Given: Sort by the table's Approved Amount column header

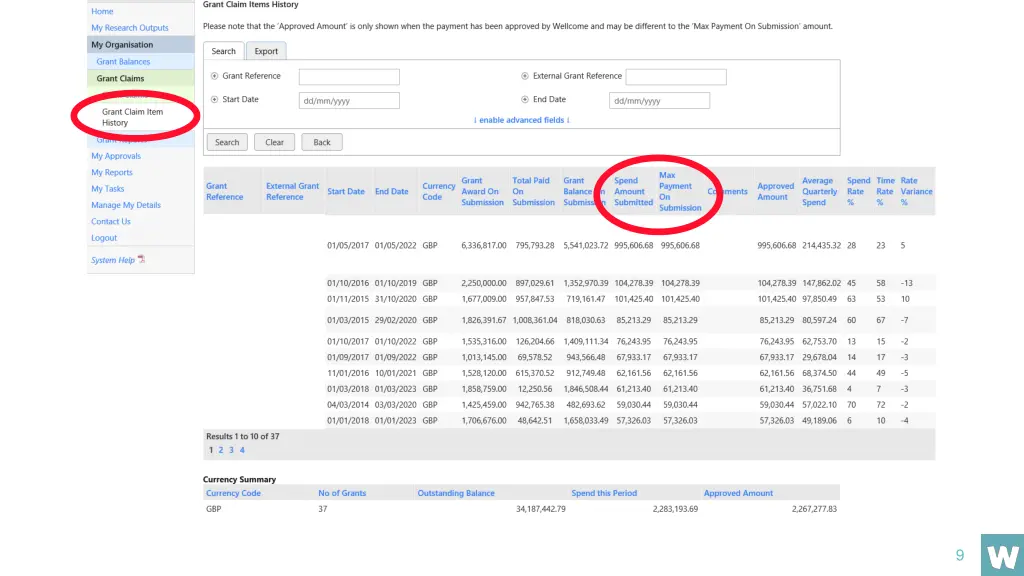Looking at the screenshot, I should (x=776, y=191).
